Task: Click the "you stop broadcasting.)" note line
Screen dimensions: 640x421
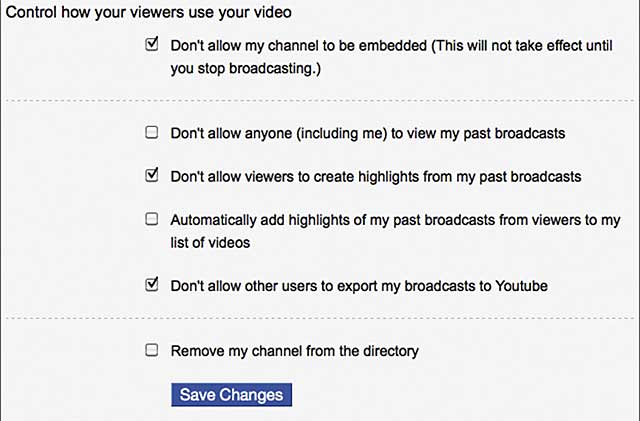Action: click(245, 69)
